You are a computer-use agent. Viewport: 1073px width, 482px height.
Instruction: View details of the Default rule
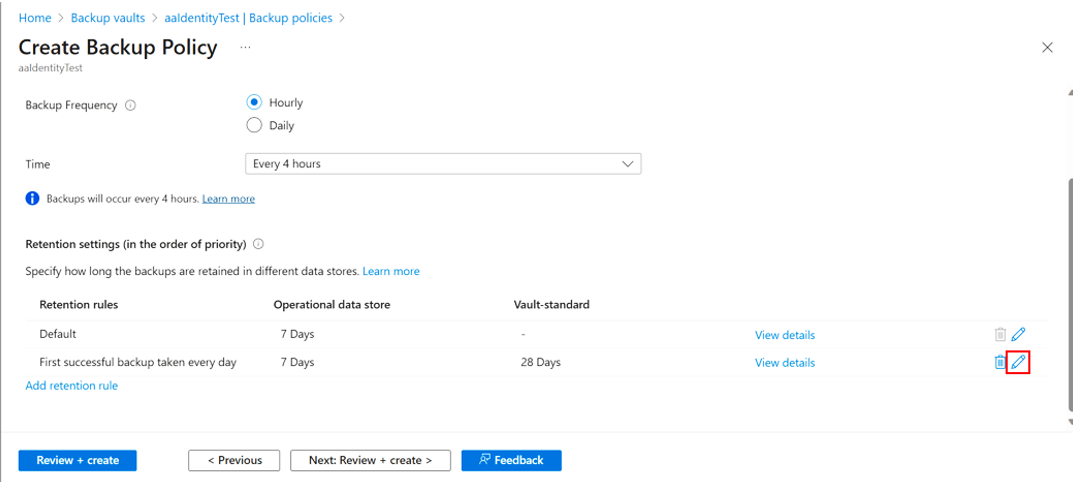(x=785, y=335)
